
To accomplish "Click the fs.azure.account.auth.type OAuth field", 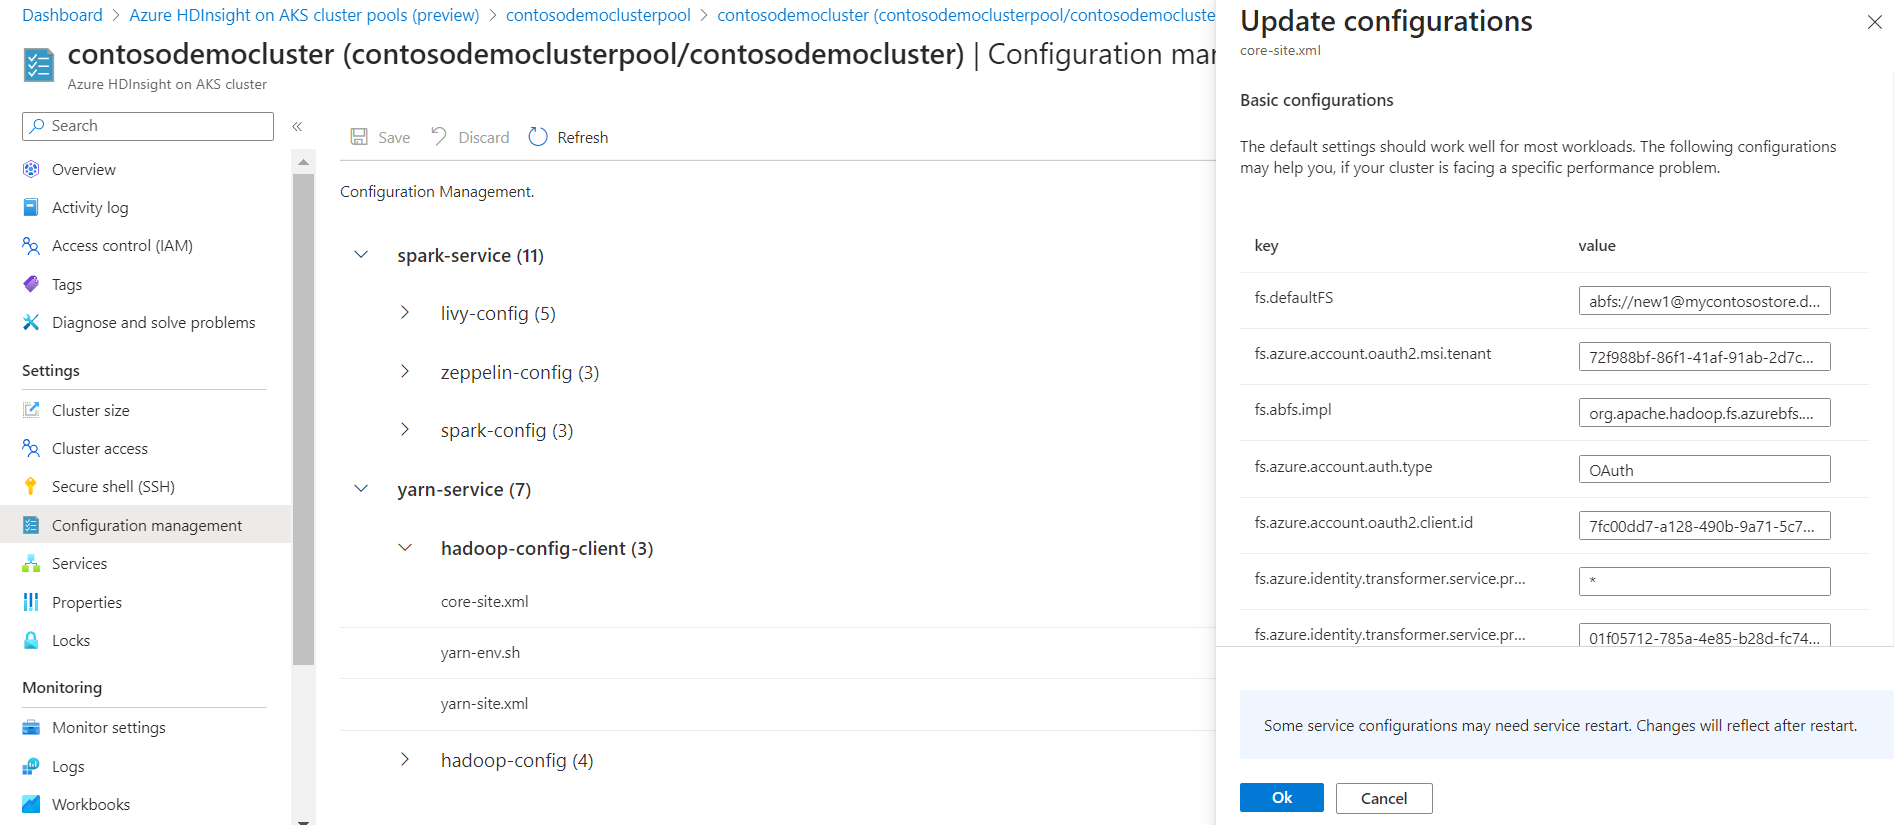I will coord(1704,470).
